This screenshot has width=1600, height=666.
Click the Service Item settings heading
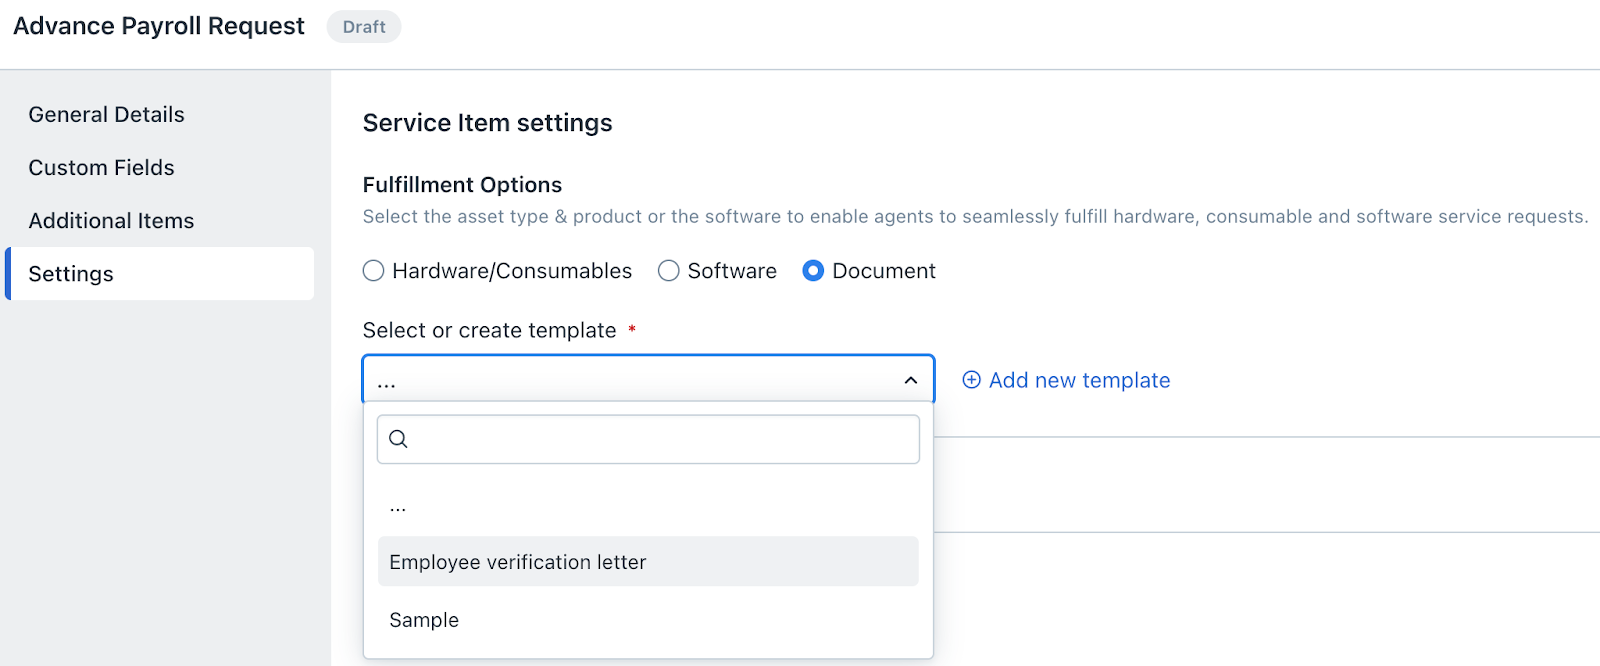coord(487,123)
